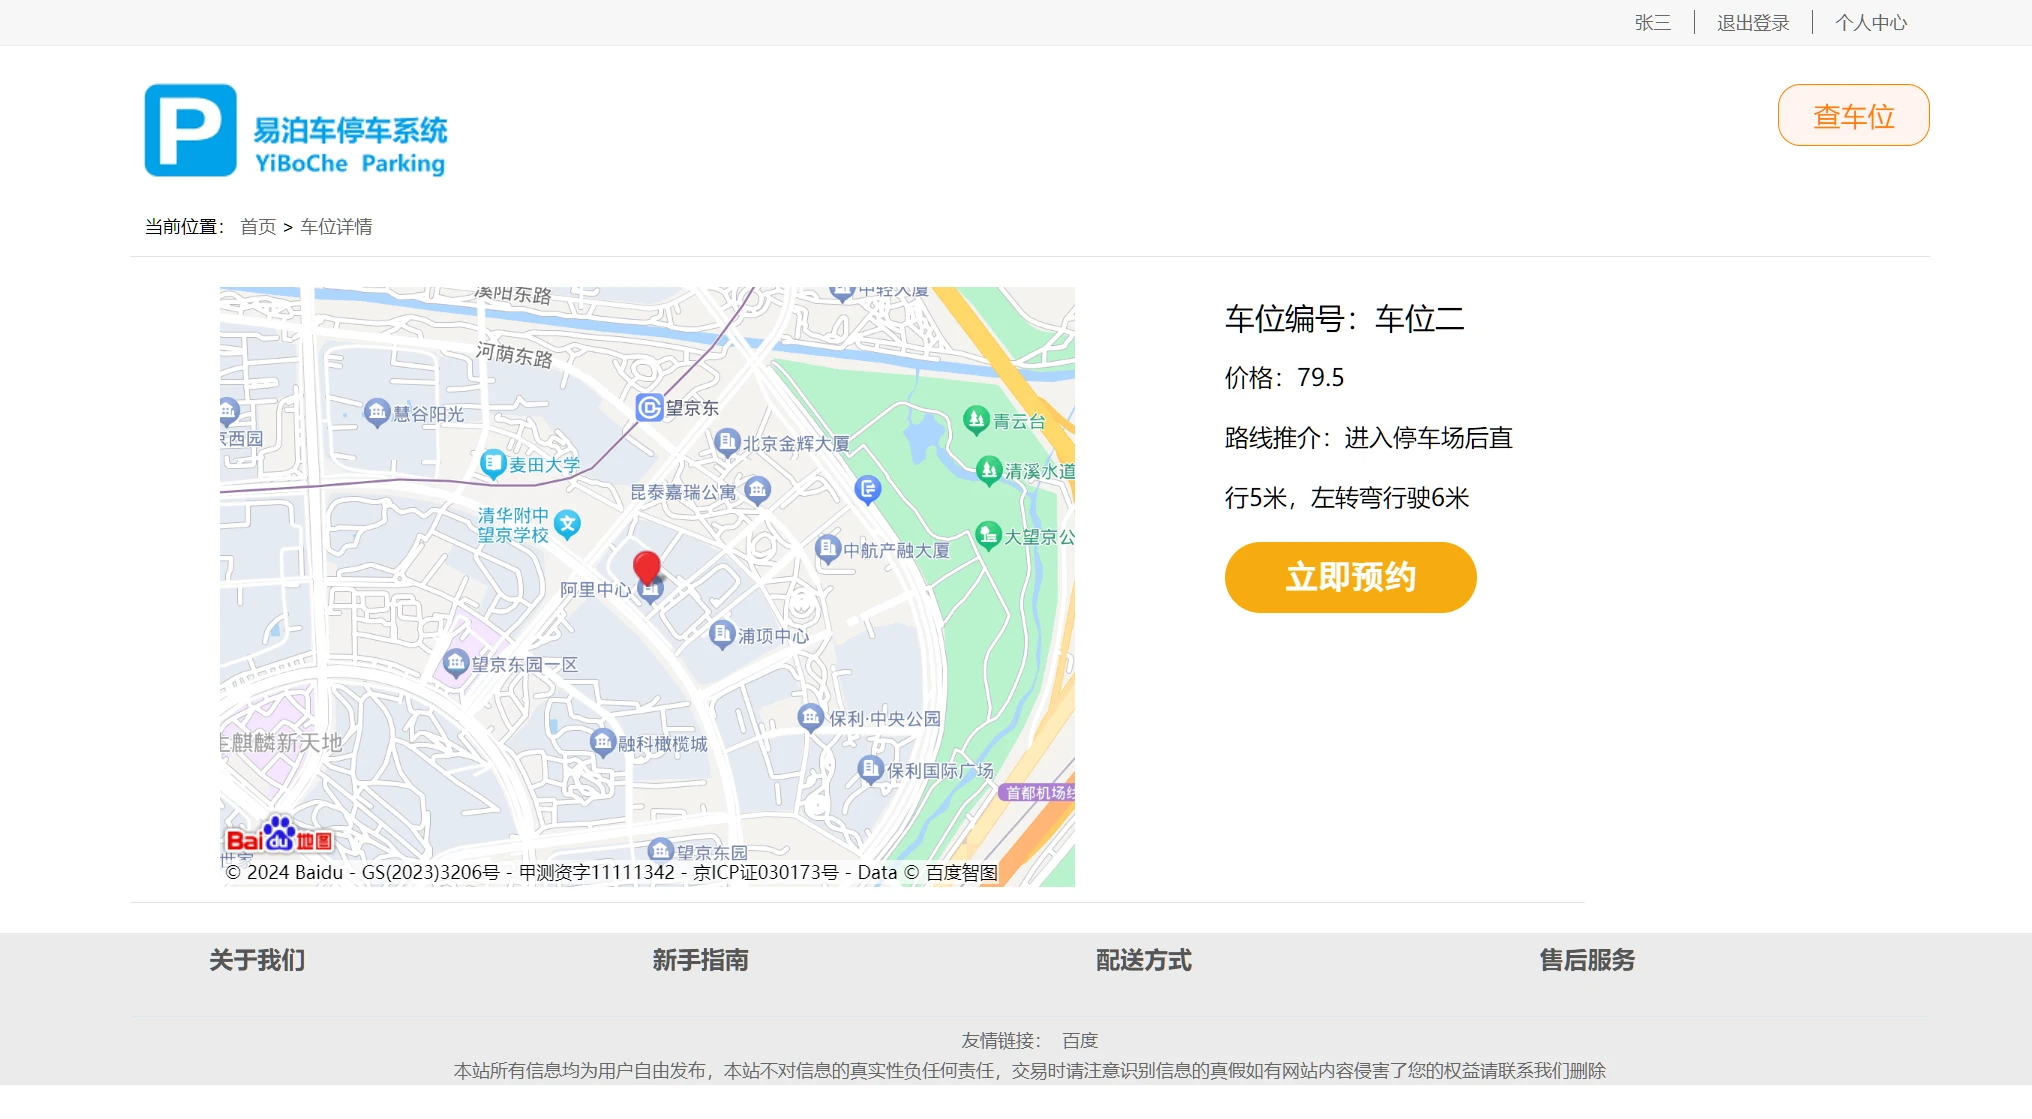Image resolution: width=2032 pixels, height=1119 pixels.
Task: Click the 麒麟新天地 label on map
Action: coord(281,742)
